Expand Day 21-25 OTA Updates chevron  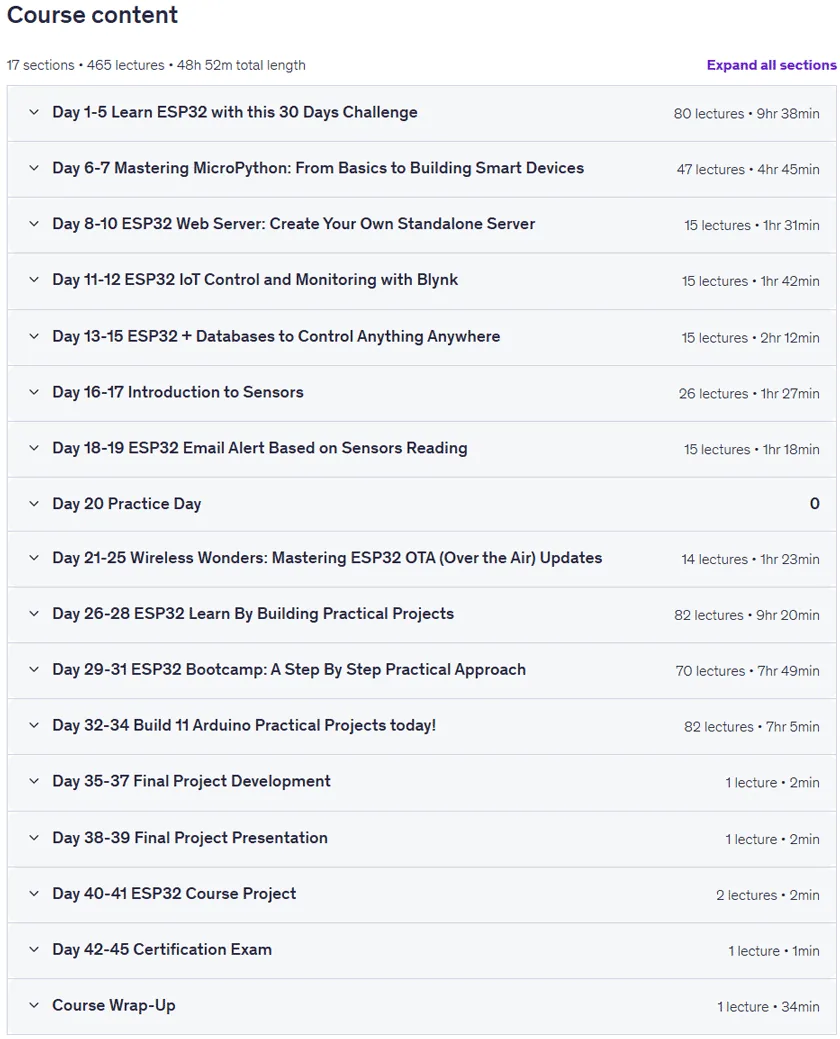tap(34, 558)
